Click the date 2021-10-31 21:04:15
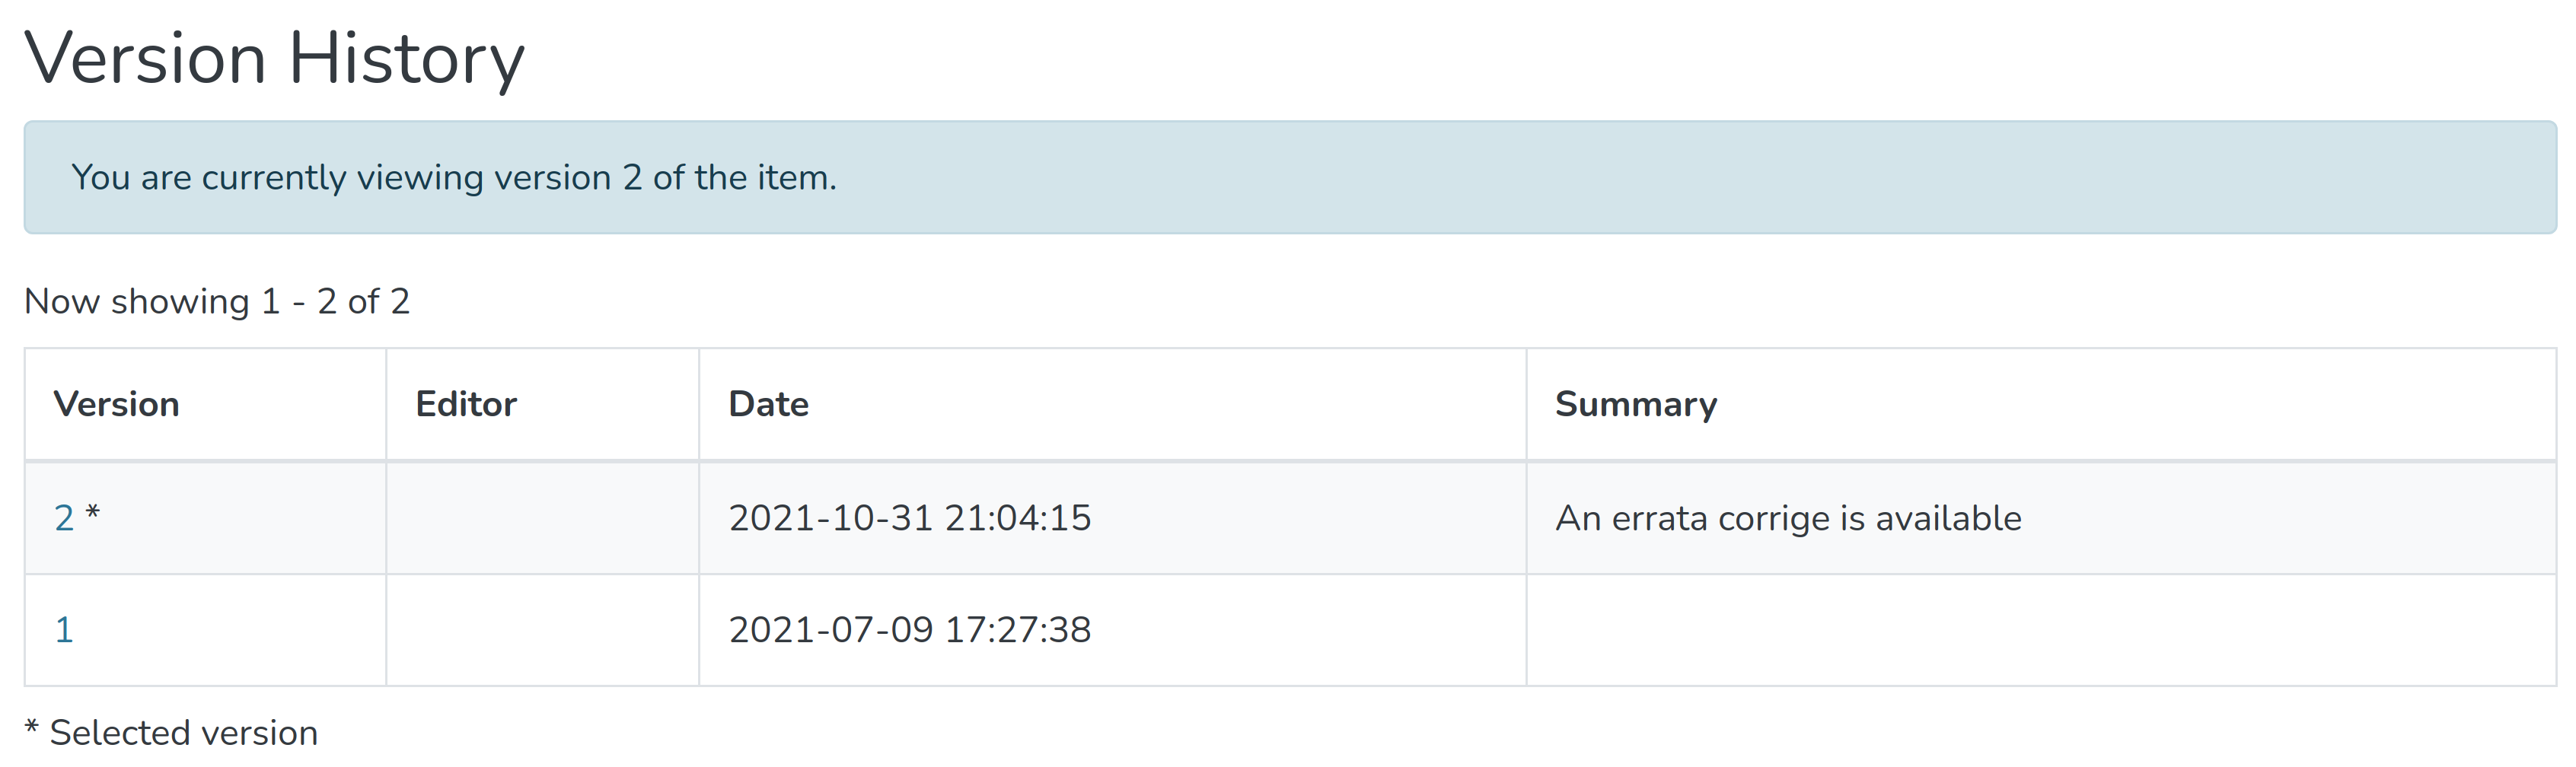Viewport: 2576px width, 767px height. (x=909, y=518)
